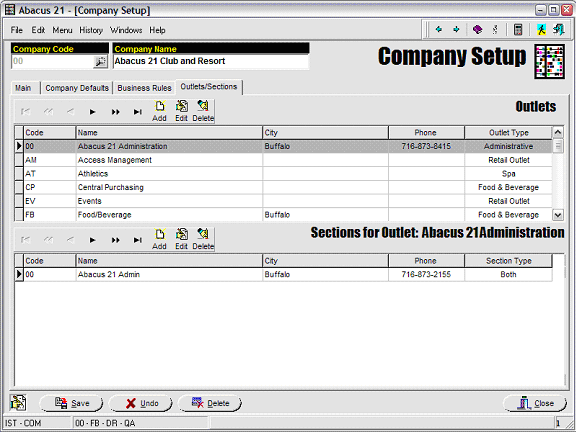Viewport: 576px width, 432px height.
Task: Jump to last outlet record
Action: click(137, 112)
